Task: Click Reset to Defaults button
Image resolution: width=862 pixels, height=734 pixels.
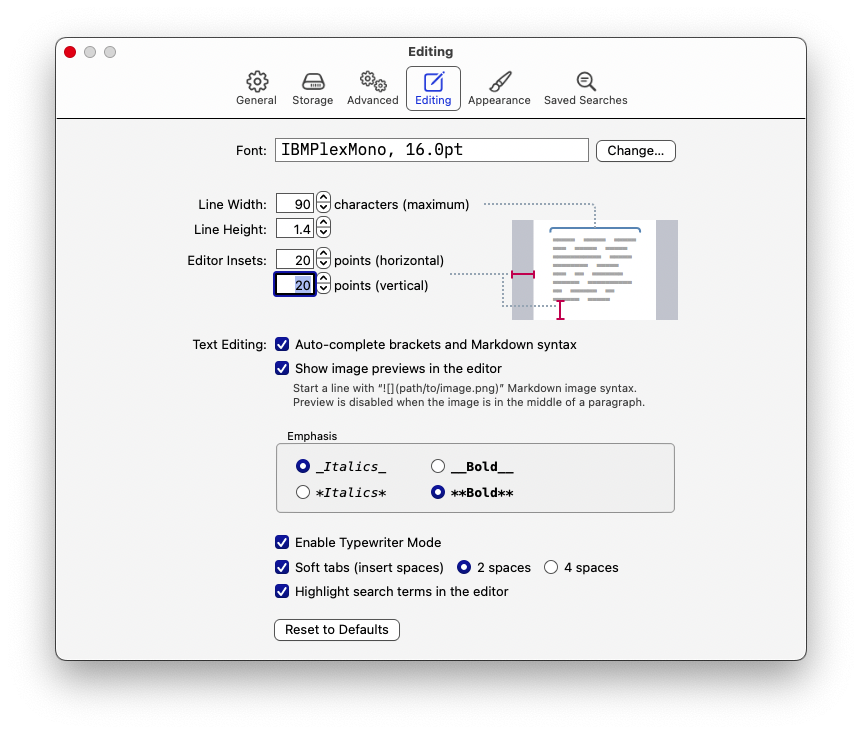Action: 337,630
